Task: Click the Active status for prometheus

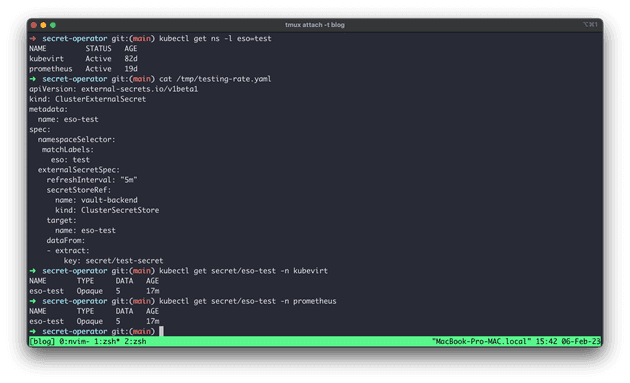Action: (98, 69)
